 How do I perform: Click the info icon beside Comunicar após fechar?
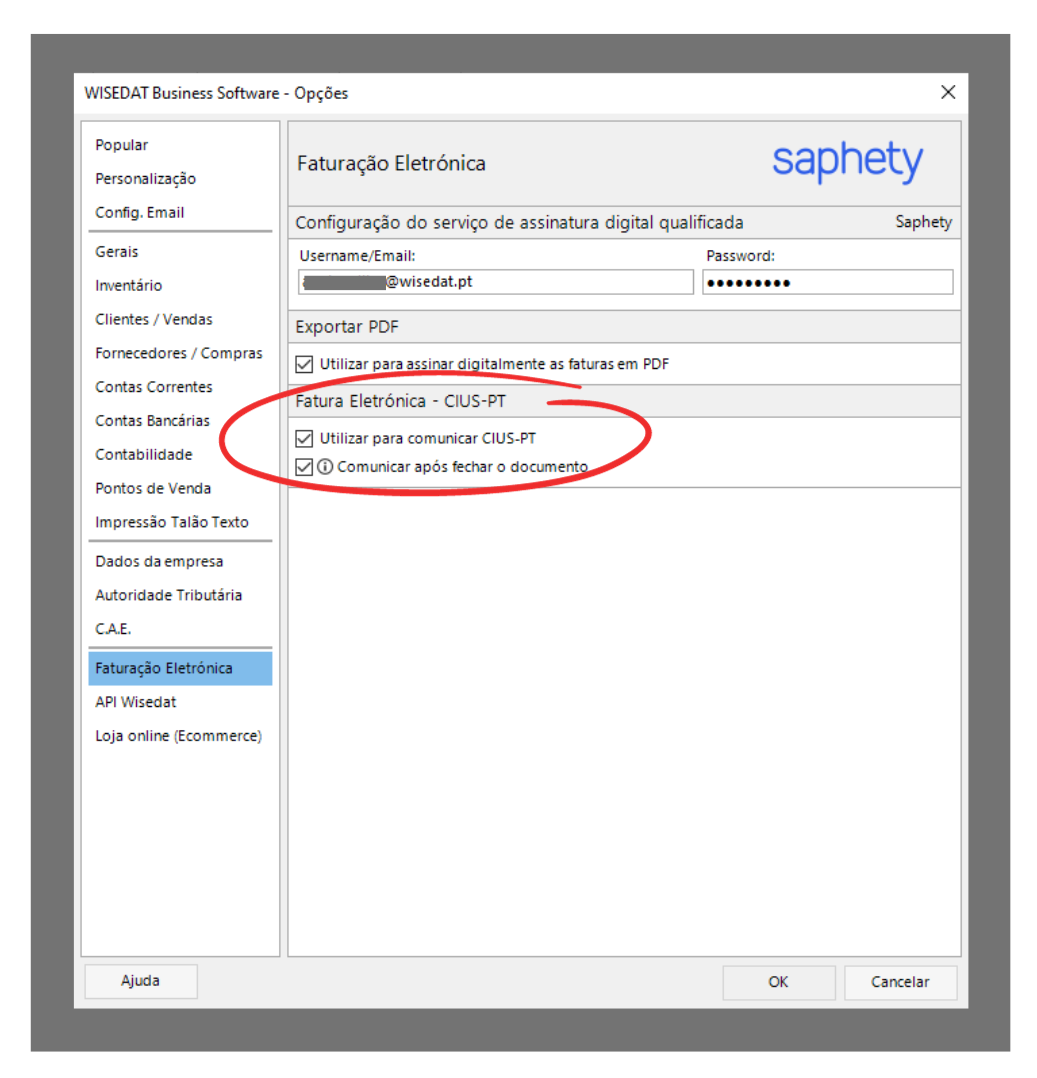325,466
